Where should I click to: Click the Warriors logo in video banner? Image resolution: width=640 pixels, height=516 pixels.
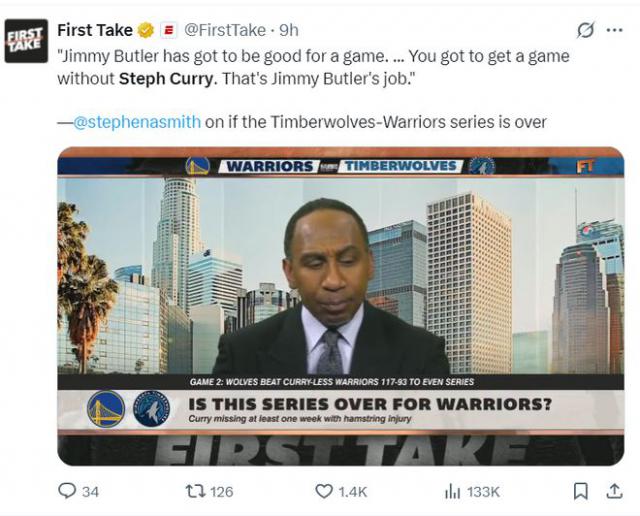(197, 165)
